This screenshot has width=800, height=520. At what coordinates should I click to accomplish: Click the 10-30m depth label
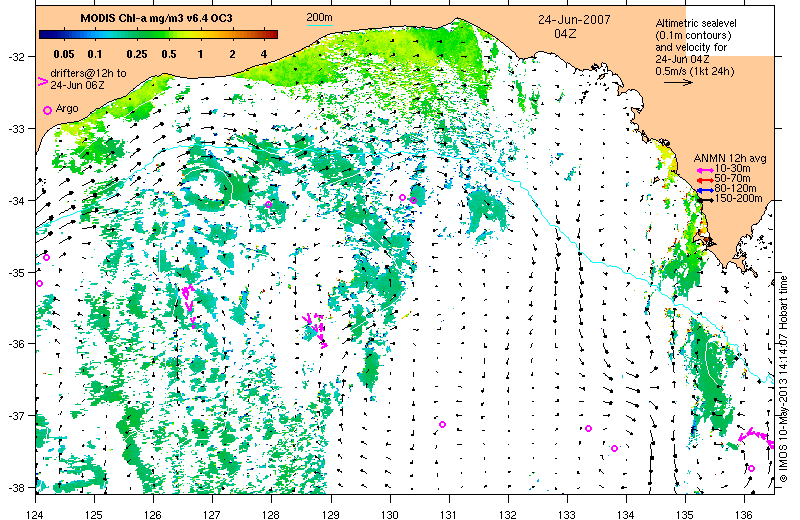pos(732,168)
